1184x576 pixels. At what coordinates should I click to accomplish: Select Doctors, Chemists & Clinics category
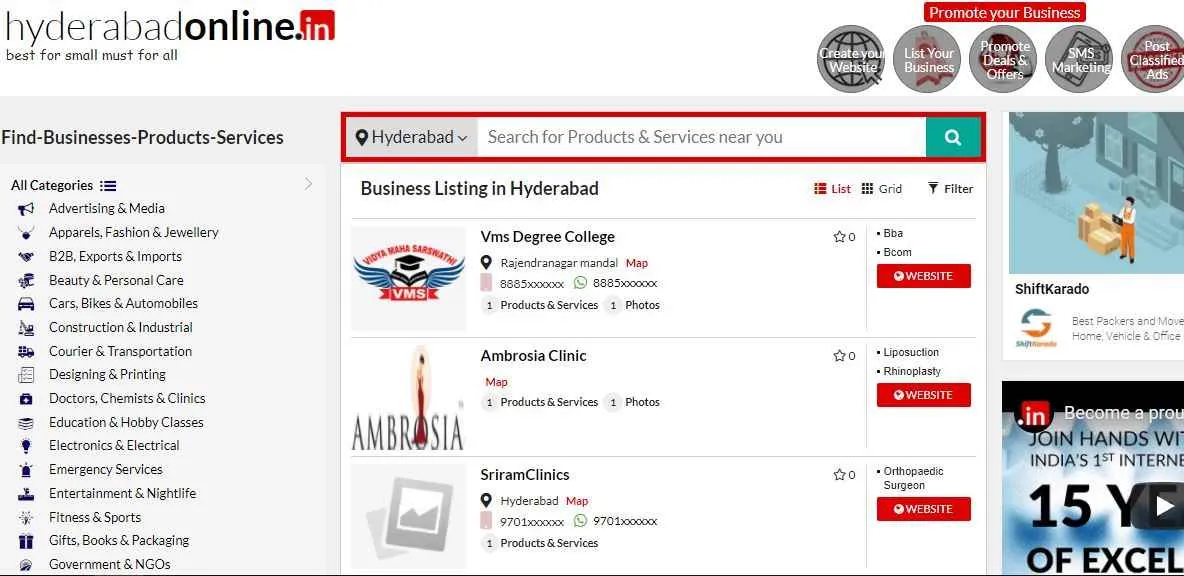[127, 398]
